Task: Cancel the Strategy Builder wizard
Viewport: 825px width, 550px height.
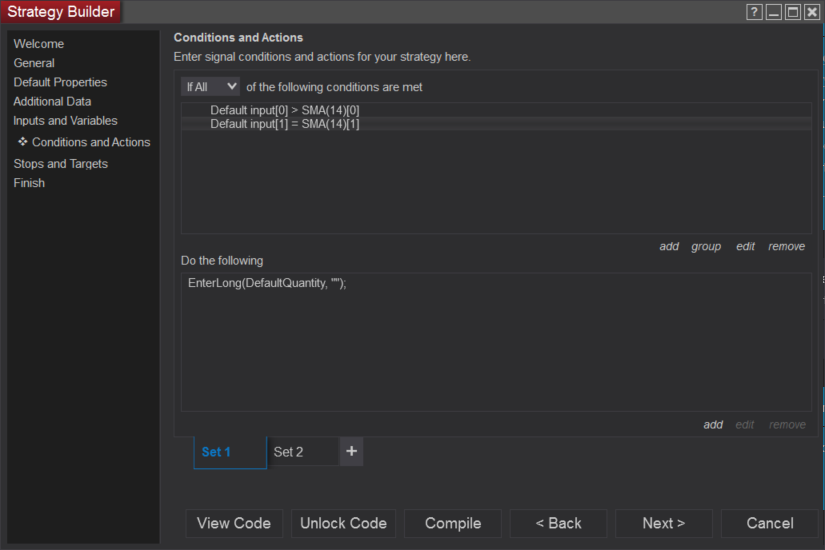Action: tap(770, 523)
